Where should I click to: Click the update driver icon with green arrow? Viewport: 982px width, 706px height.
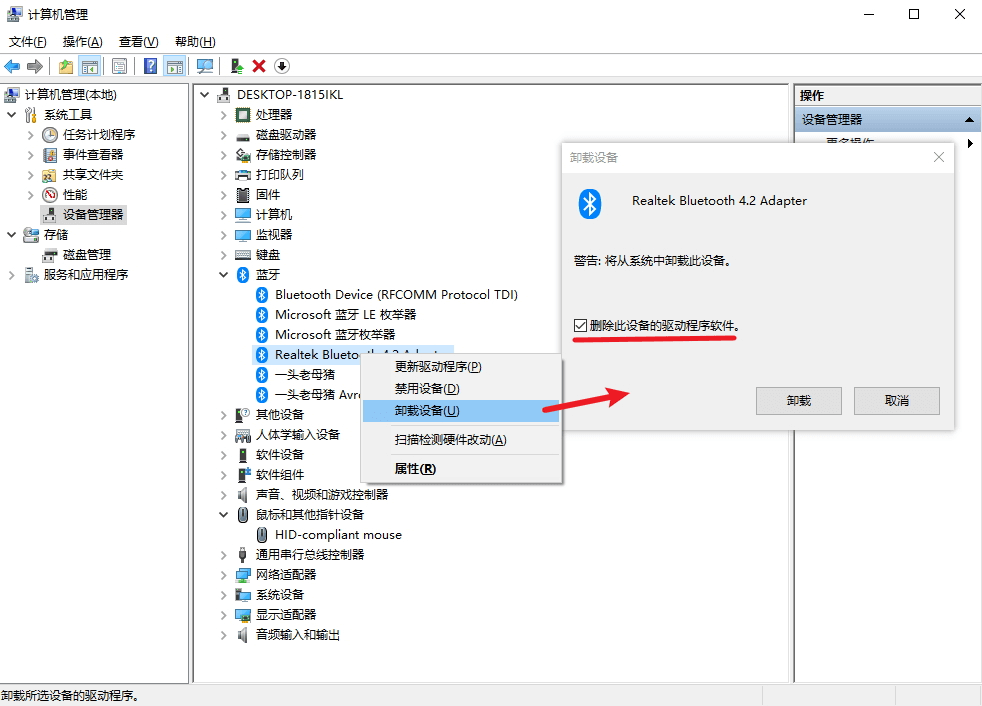point(236,66)
